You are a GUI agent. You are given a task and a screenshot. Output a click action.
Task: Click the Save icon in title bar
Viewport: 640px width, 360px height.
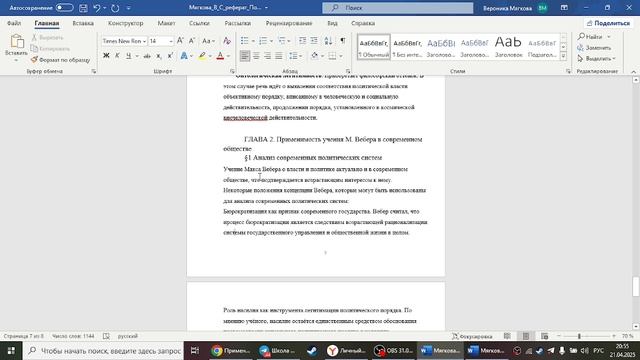83,8
